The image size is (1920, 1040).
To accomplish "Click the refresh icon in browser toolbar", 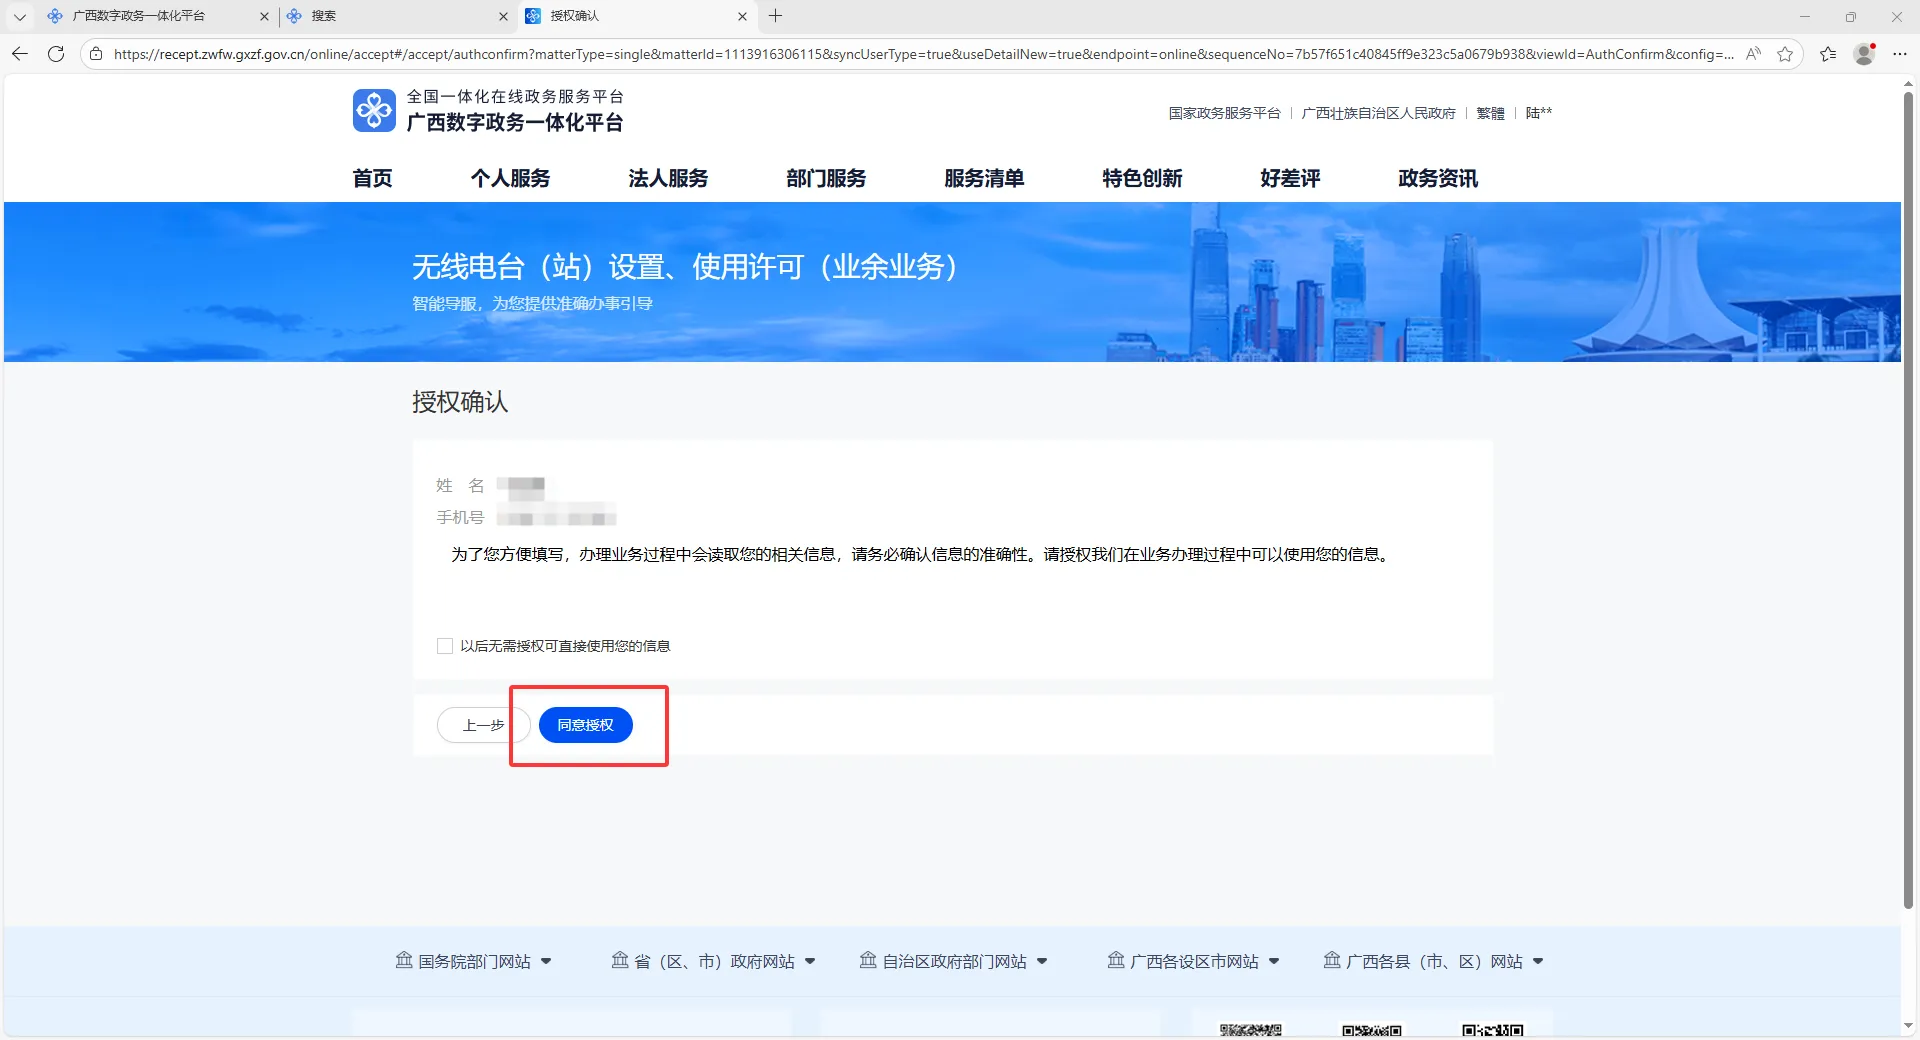I will (x=56, y=54).
